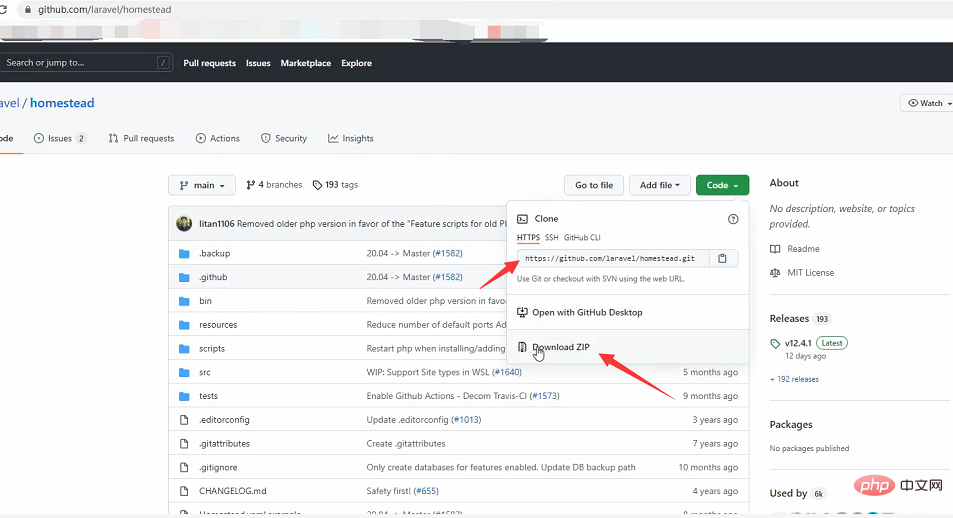This screenshot has height=518, width=953.
Task: Choose Open with GitHub Desktop
Action: 586,312
